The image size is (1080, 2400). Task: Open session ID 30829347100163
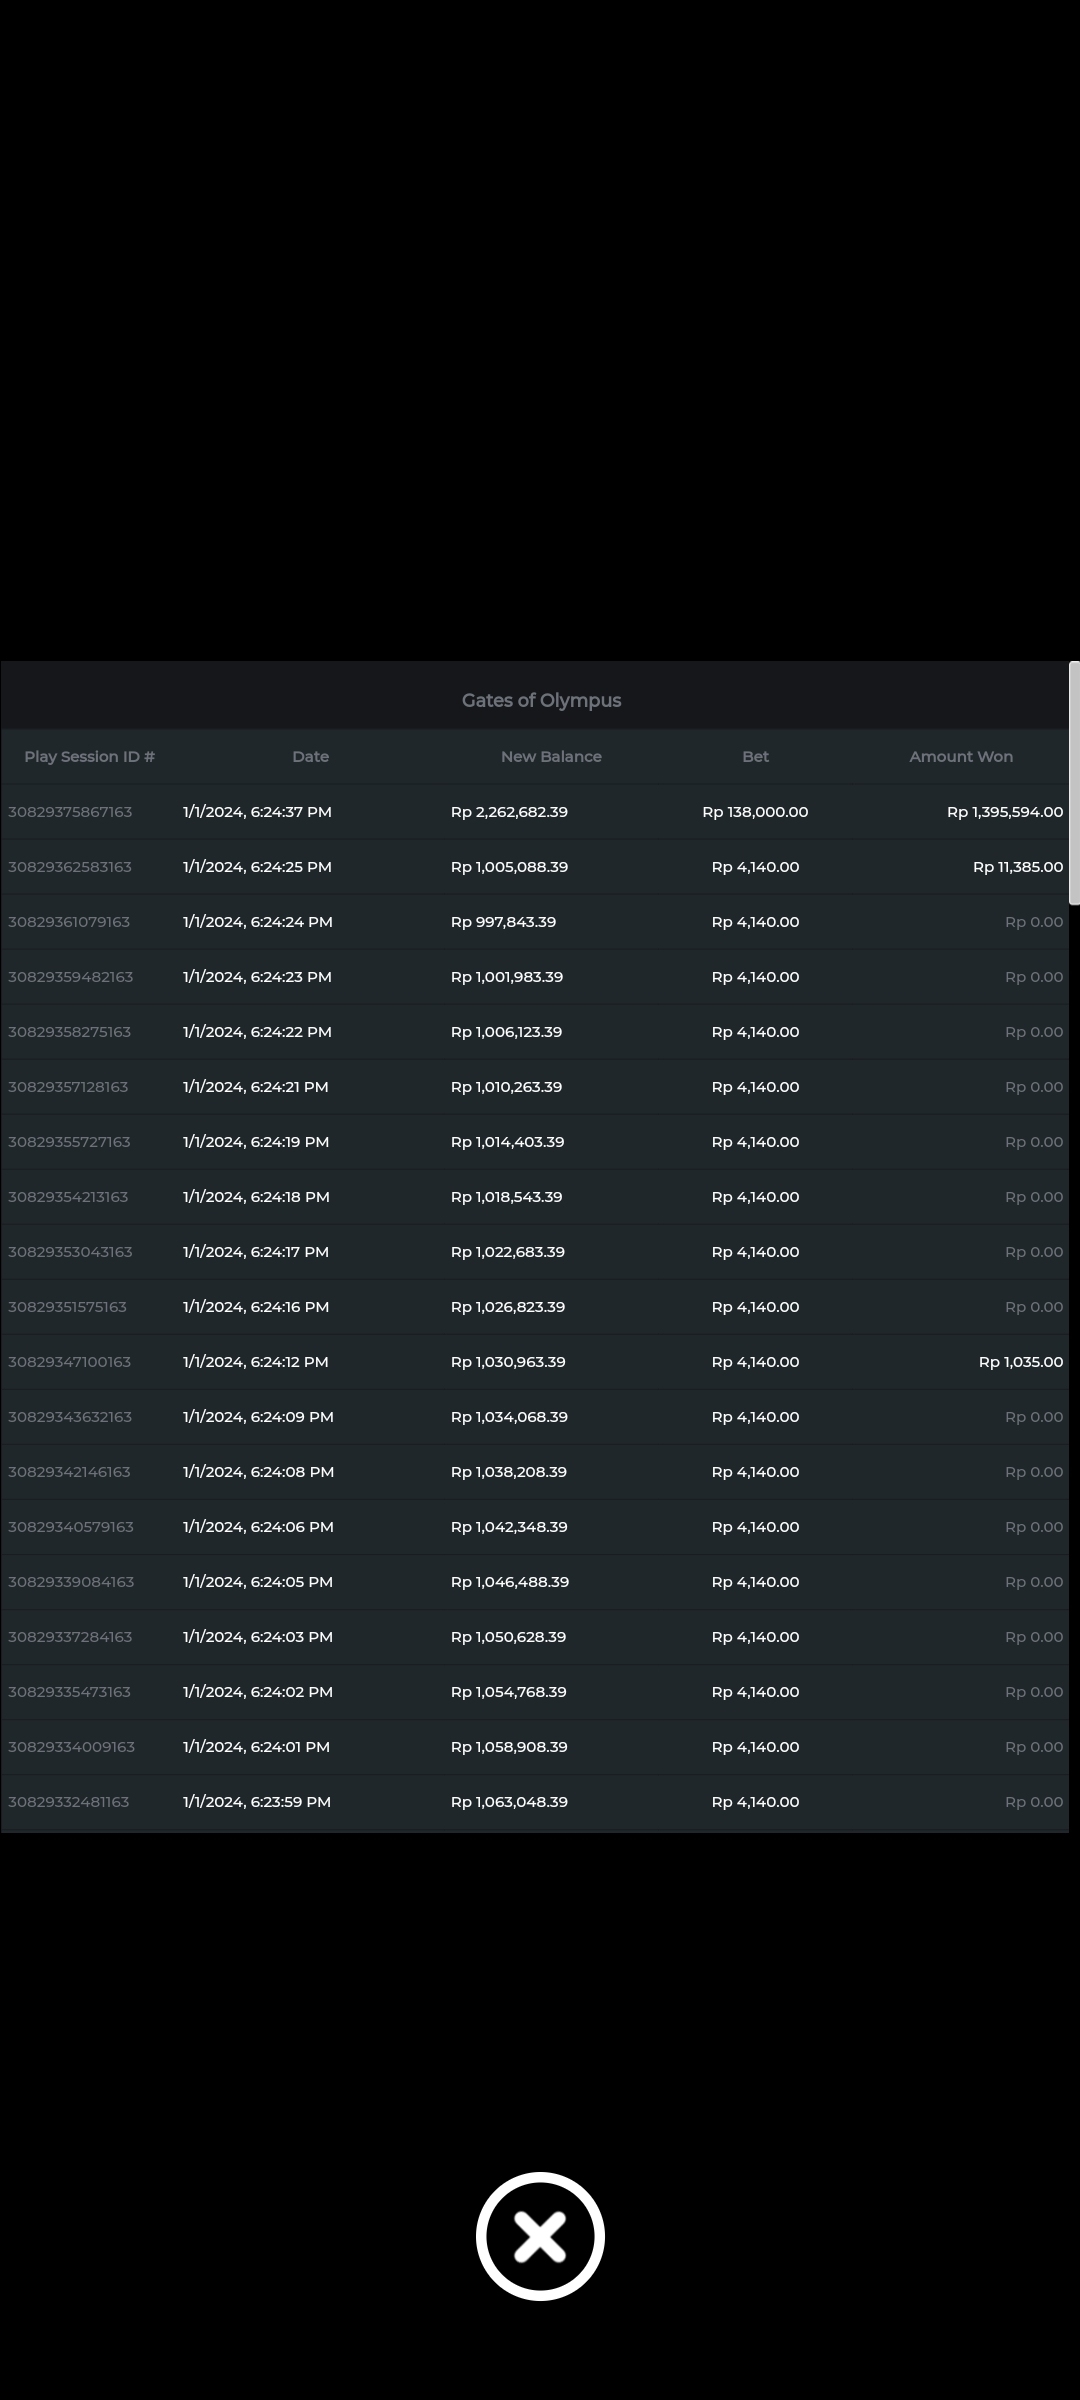pyautogui.click(x=69, y=1362)
